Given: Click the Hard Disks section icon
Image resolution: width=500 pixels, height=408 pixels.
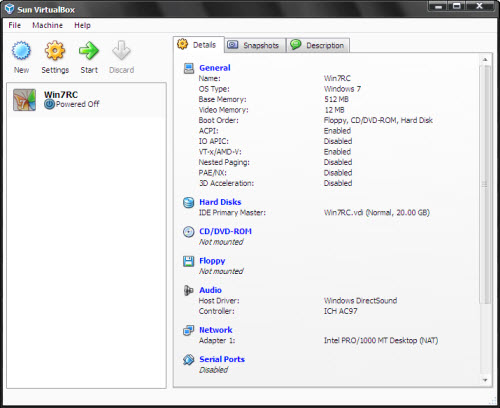Looking at the screenshot, I should tap(189, 202).
